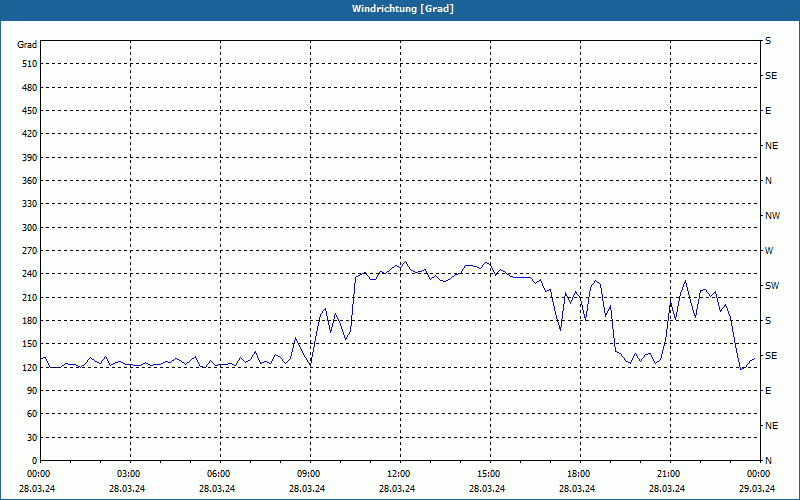Click the "03:00" time axis label
The width and height of the screenshot is (800, 500).
point(129,474)
